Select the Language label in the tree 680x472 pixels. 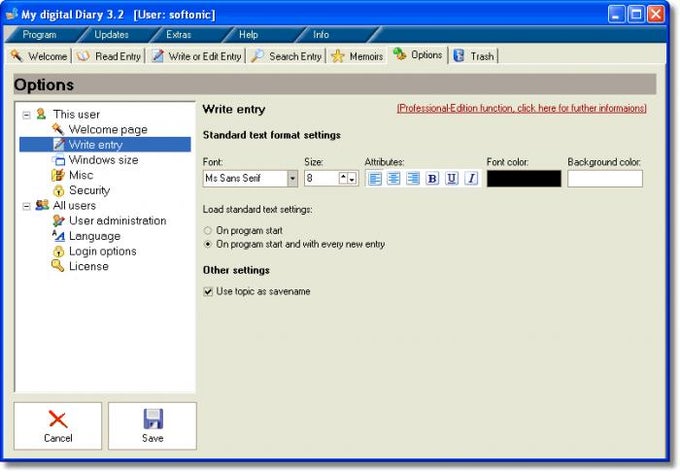click(x=95, y=236)
